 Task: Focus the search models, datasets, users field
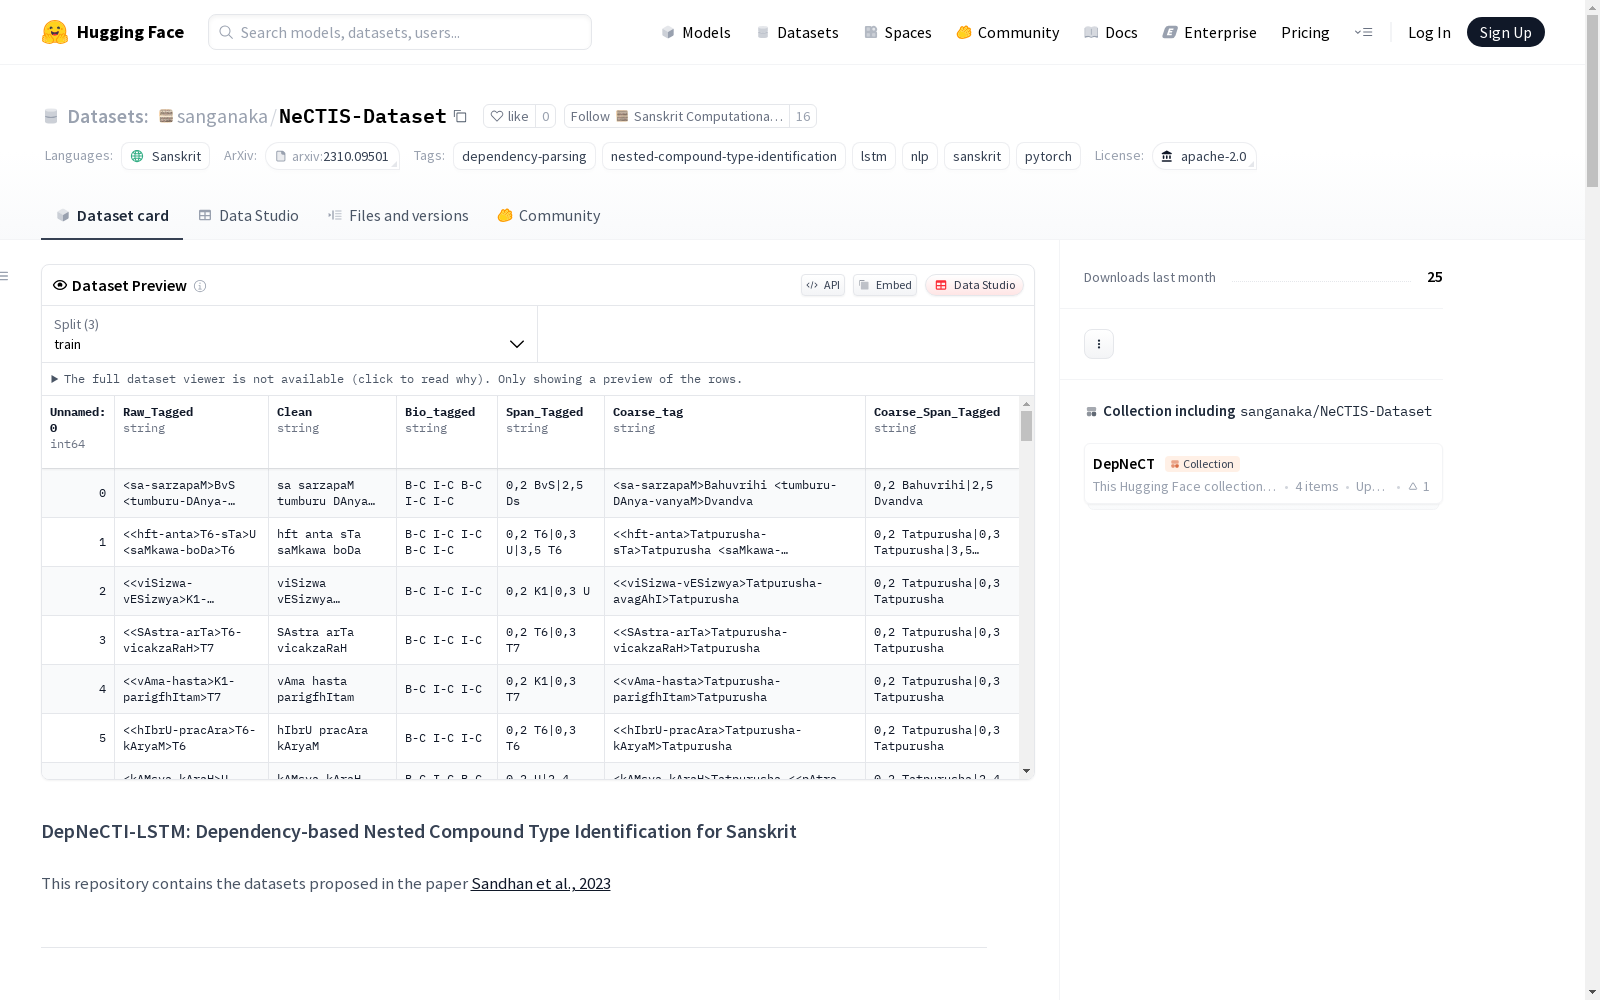[x=400, y=32]
